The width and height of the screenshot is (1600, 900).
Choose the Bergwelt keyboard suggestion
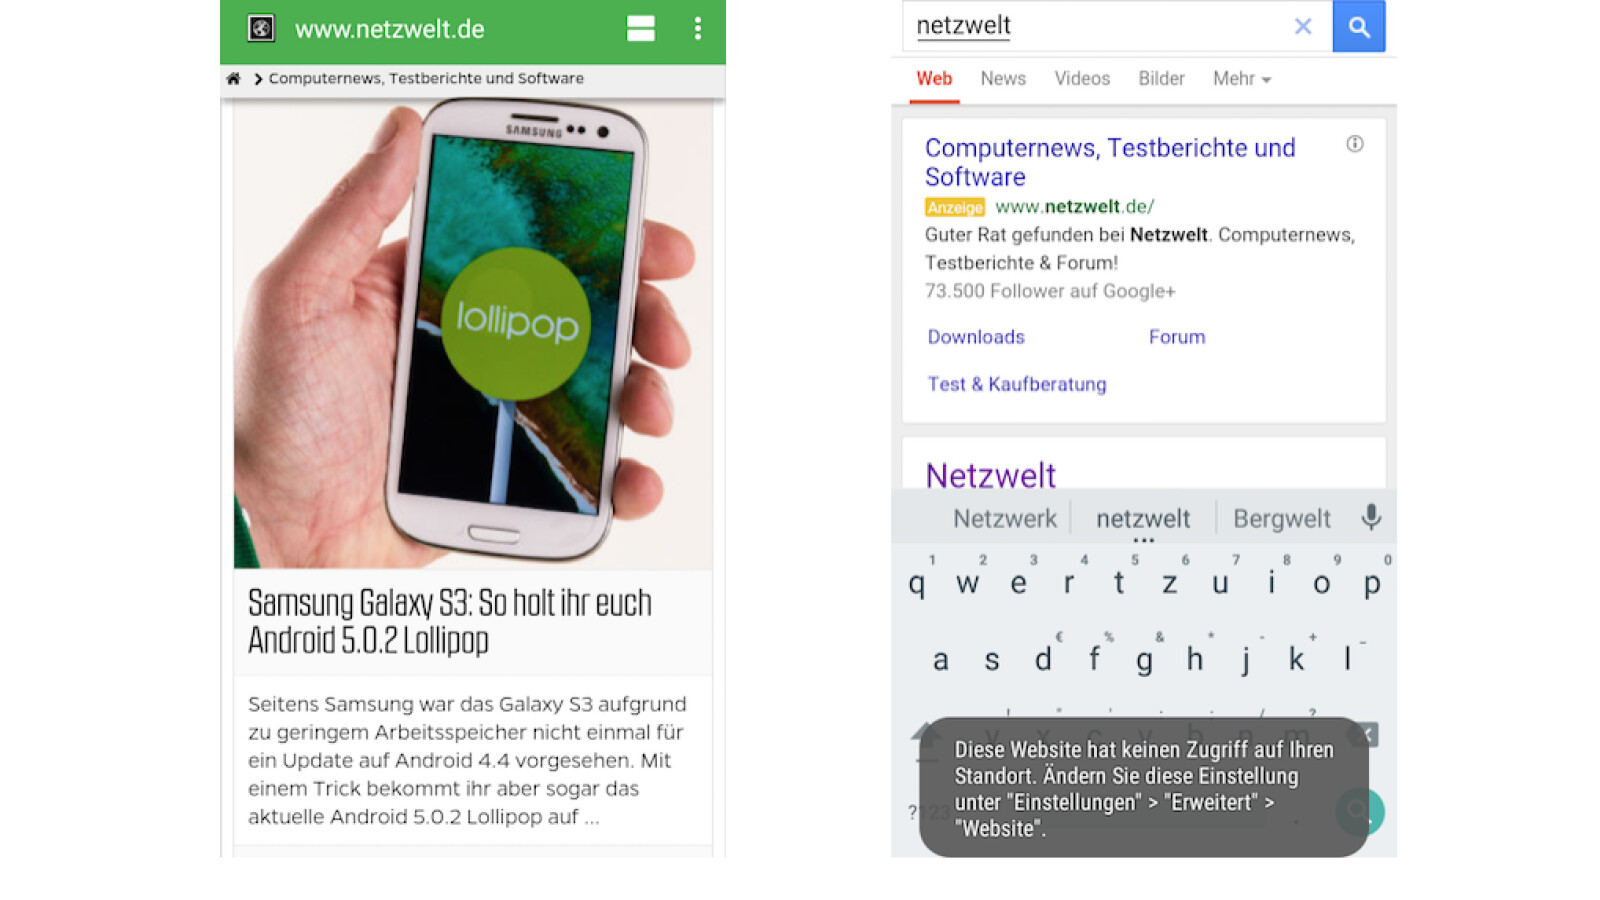[1282, 518]
